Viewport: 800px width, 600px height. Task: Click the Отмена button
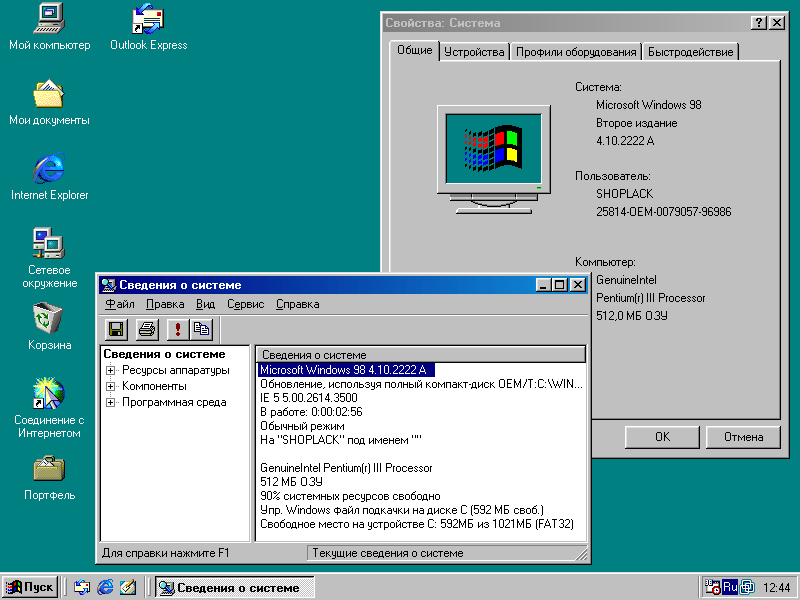[743, 437]
